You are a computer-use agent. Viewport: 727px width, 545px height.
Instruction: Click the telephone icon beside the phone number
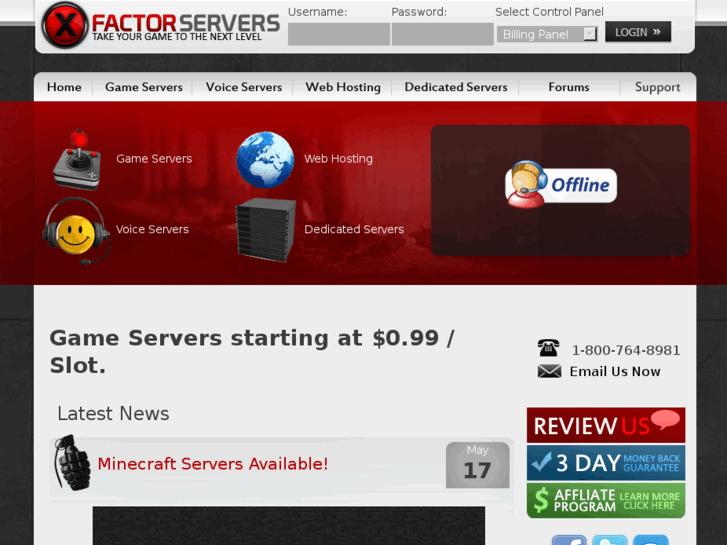tap(548, 348)
